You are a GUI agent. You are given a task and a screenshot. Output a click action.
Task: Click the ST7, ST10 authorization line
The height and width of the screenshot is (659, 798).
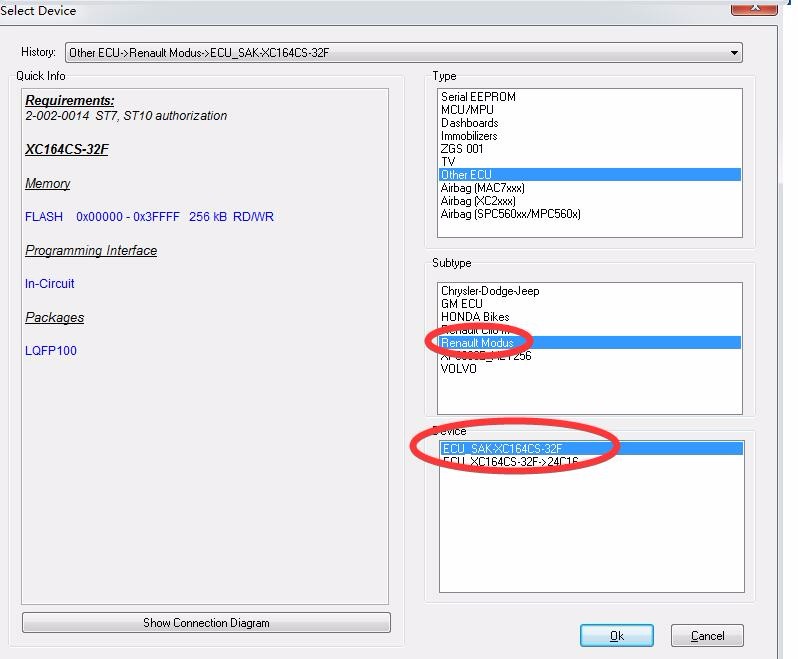tap(126, 116)
